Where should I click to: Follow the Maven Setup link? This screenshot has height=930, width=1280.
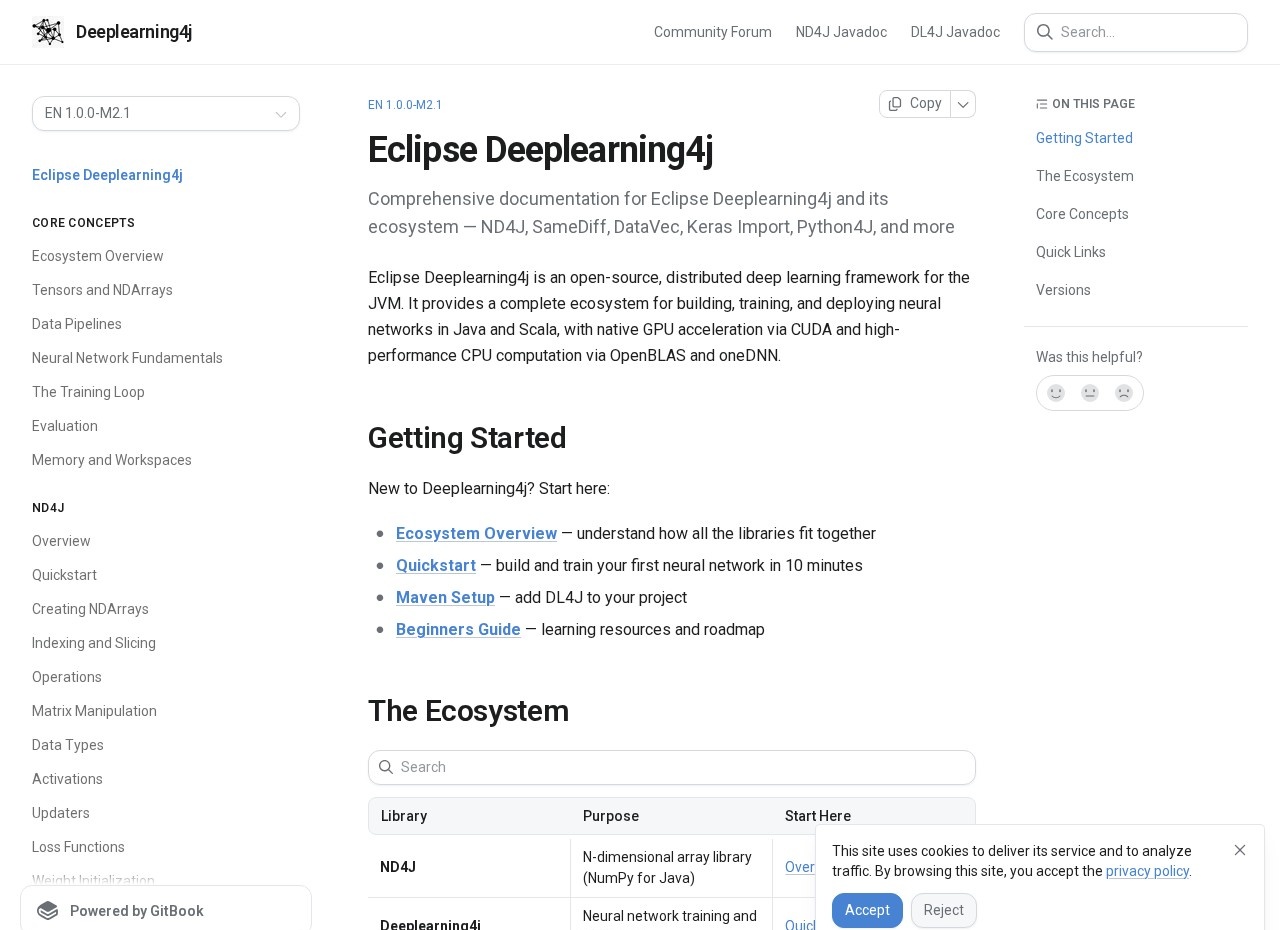click(445, 598)
